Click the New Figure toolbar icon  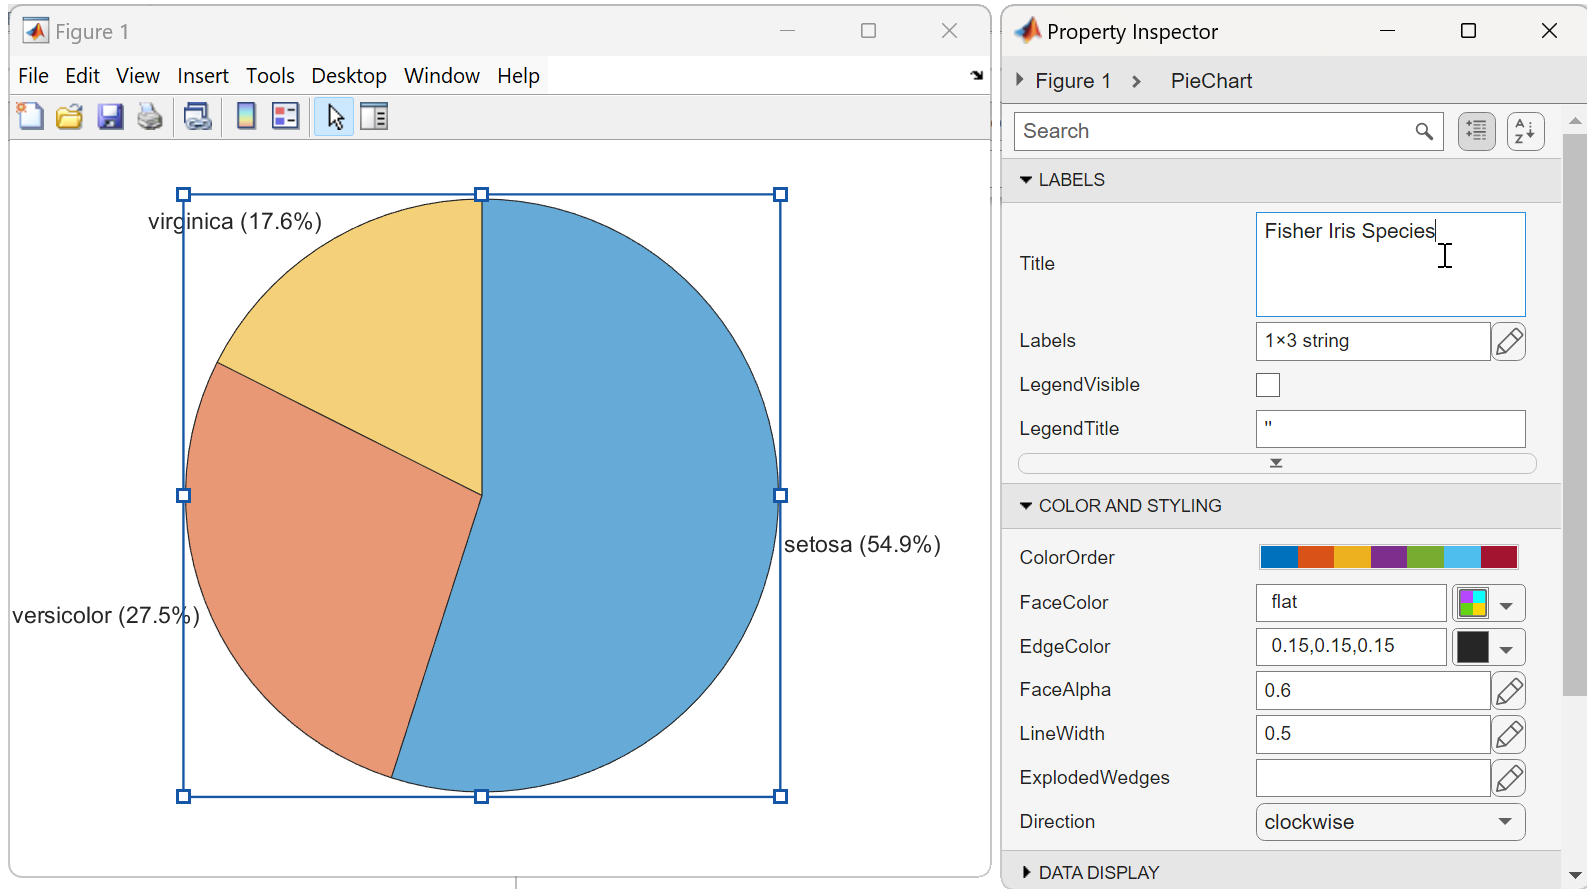(x=30, y=117)
